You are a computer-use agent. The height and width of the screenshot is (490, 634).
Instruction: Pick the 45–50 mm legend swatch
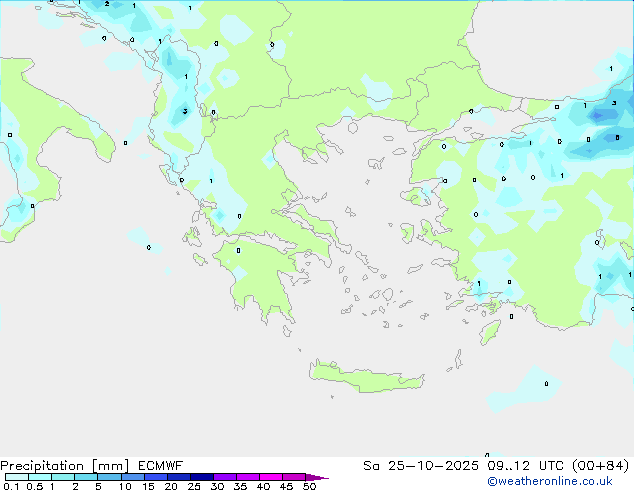pyautogui.click(x=294, y=477)
